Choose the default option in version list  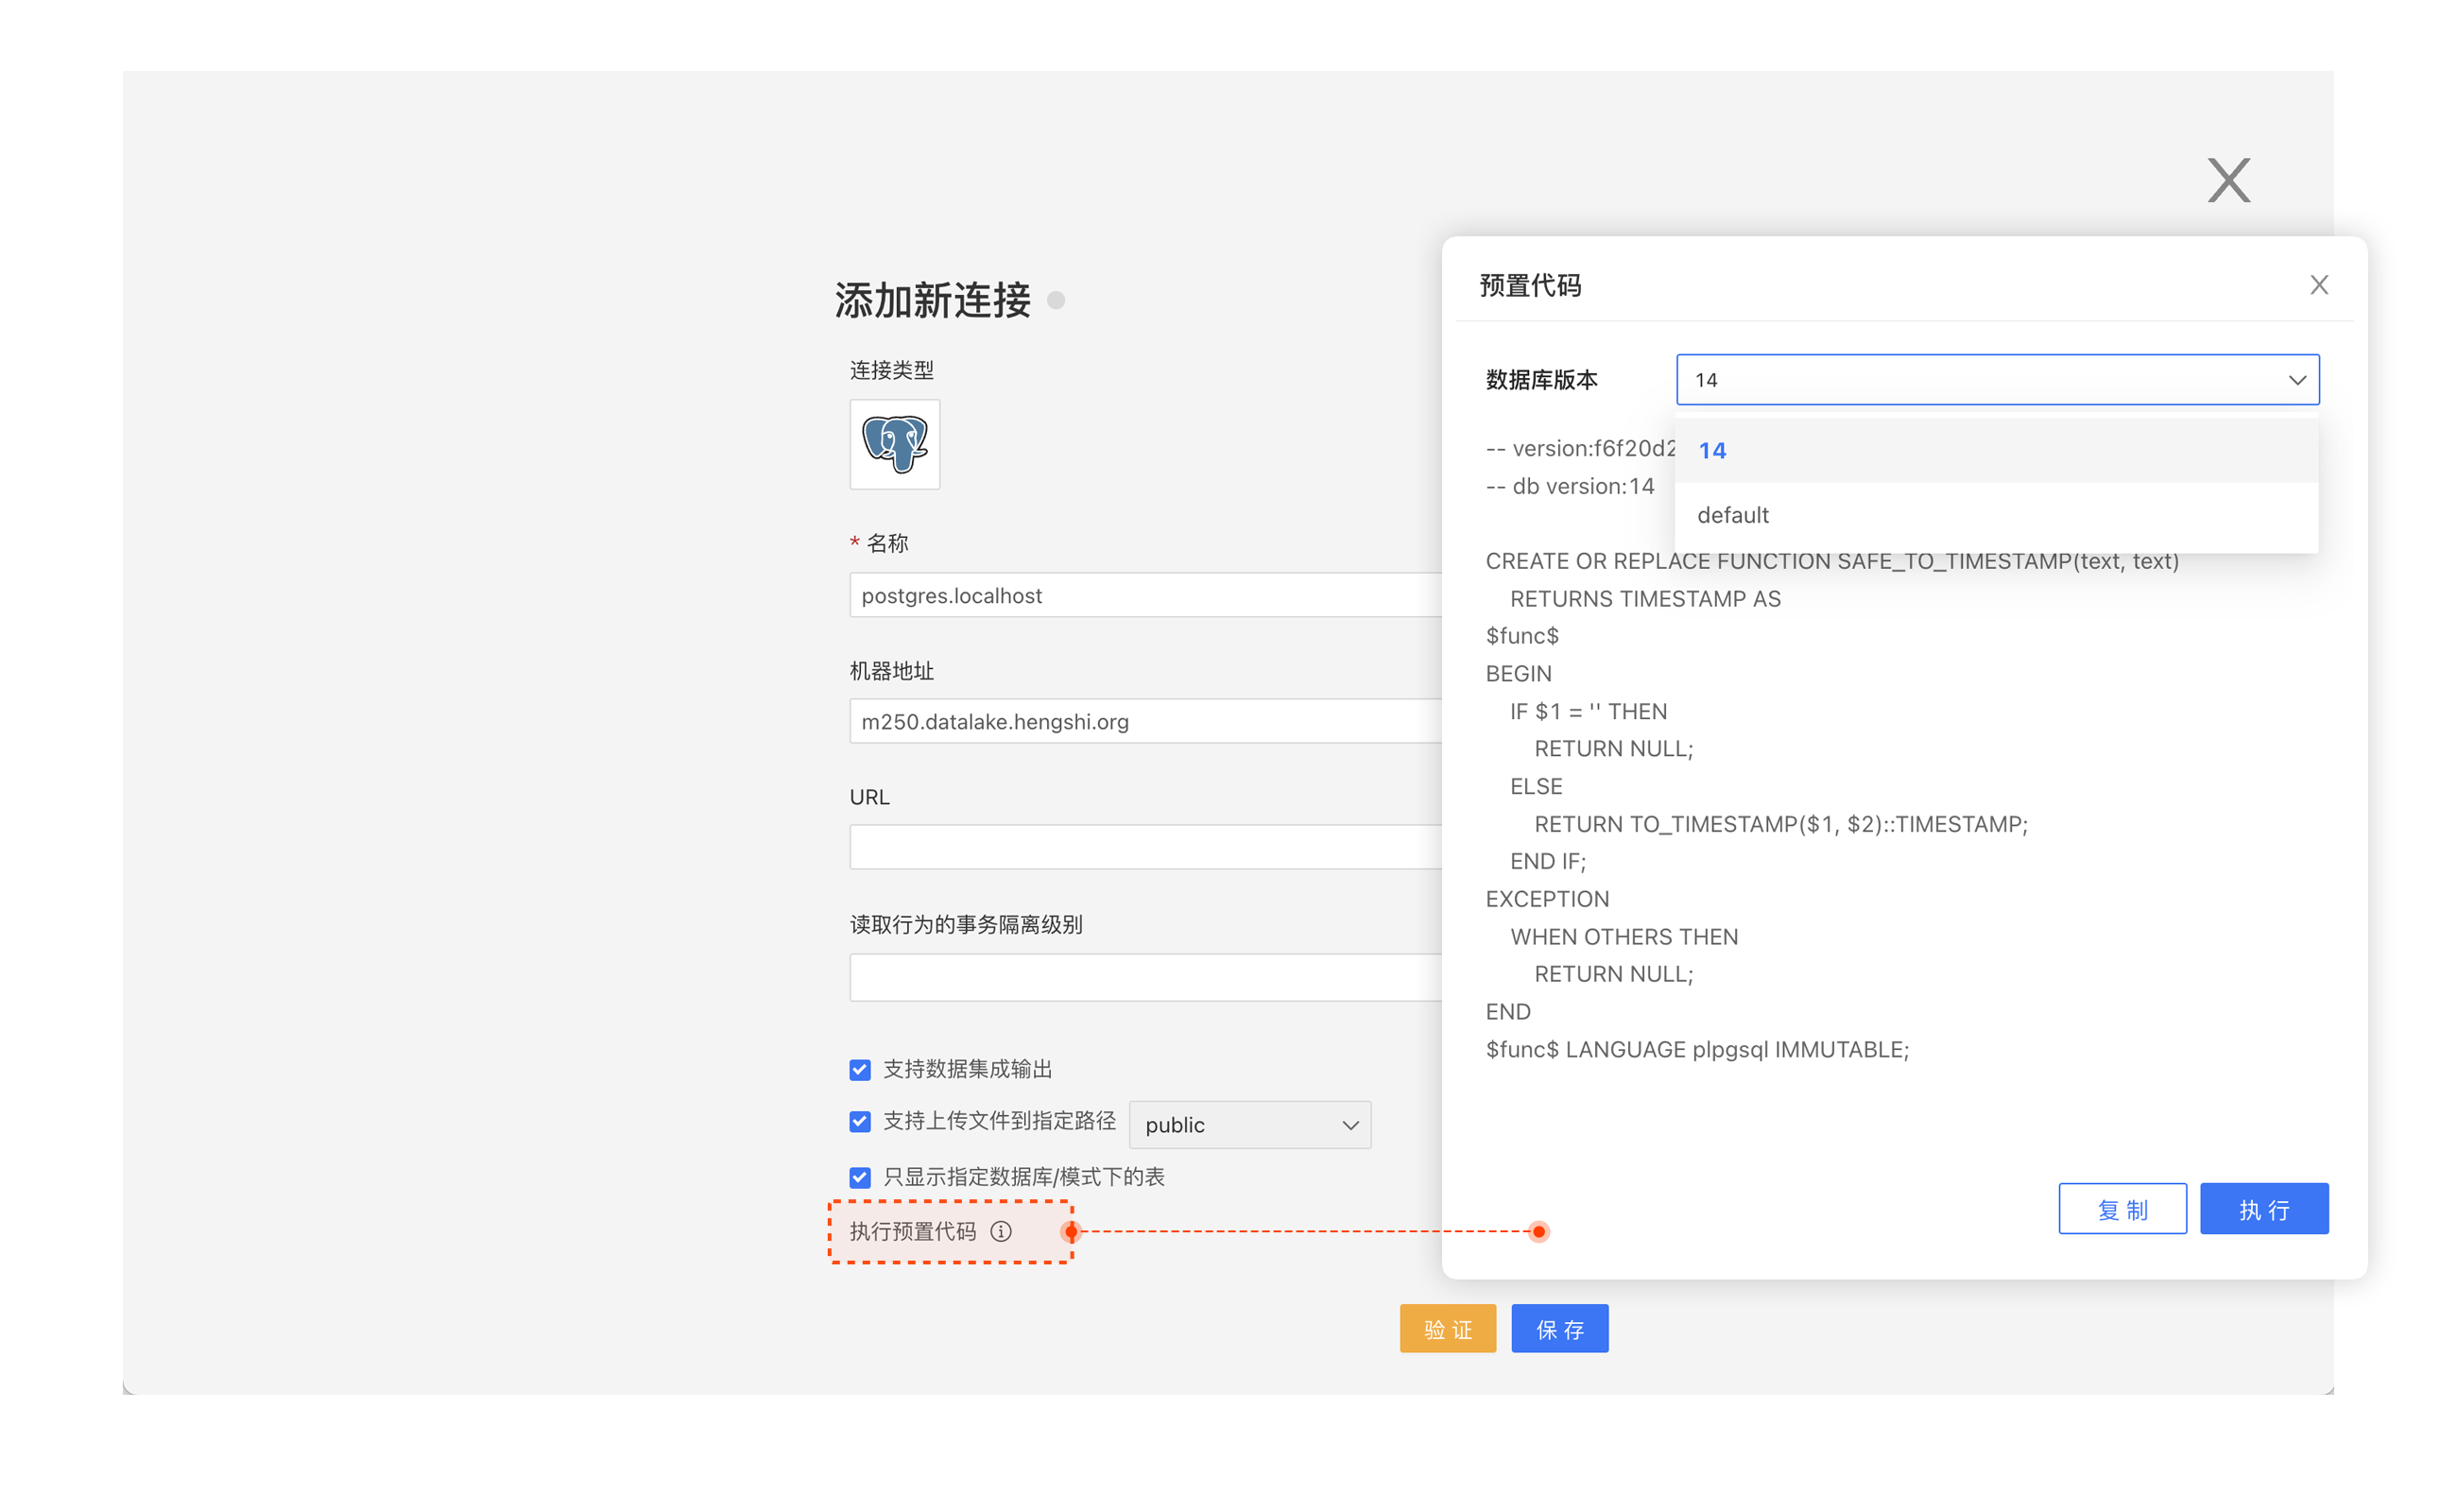click(x=1996, y=515)
